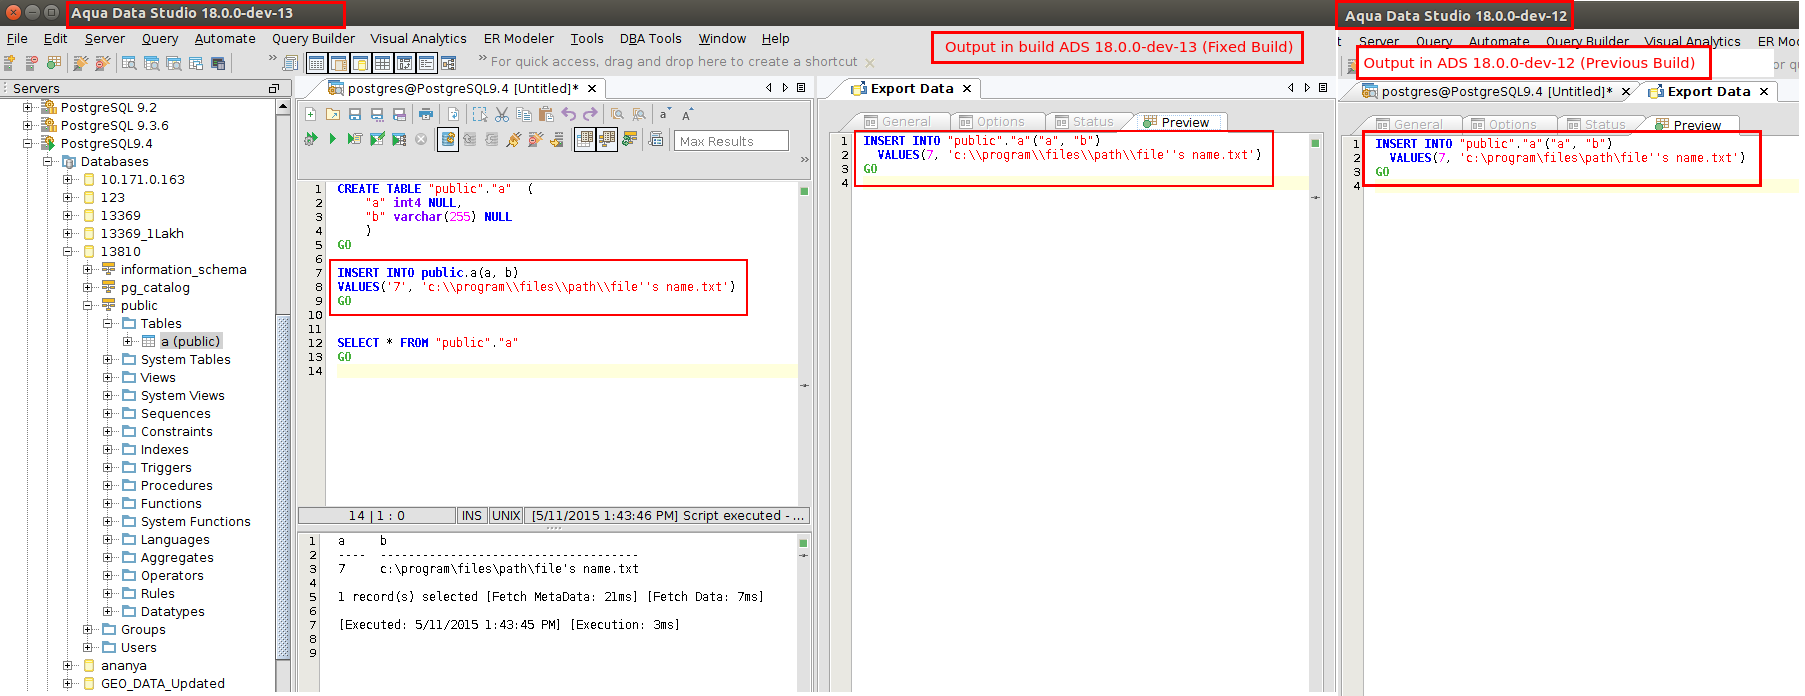Click the green refresh schema icon in query toolbar
The height and width of the screenshot is (696, 1805).
click(629, 139)
